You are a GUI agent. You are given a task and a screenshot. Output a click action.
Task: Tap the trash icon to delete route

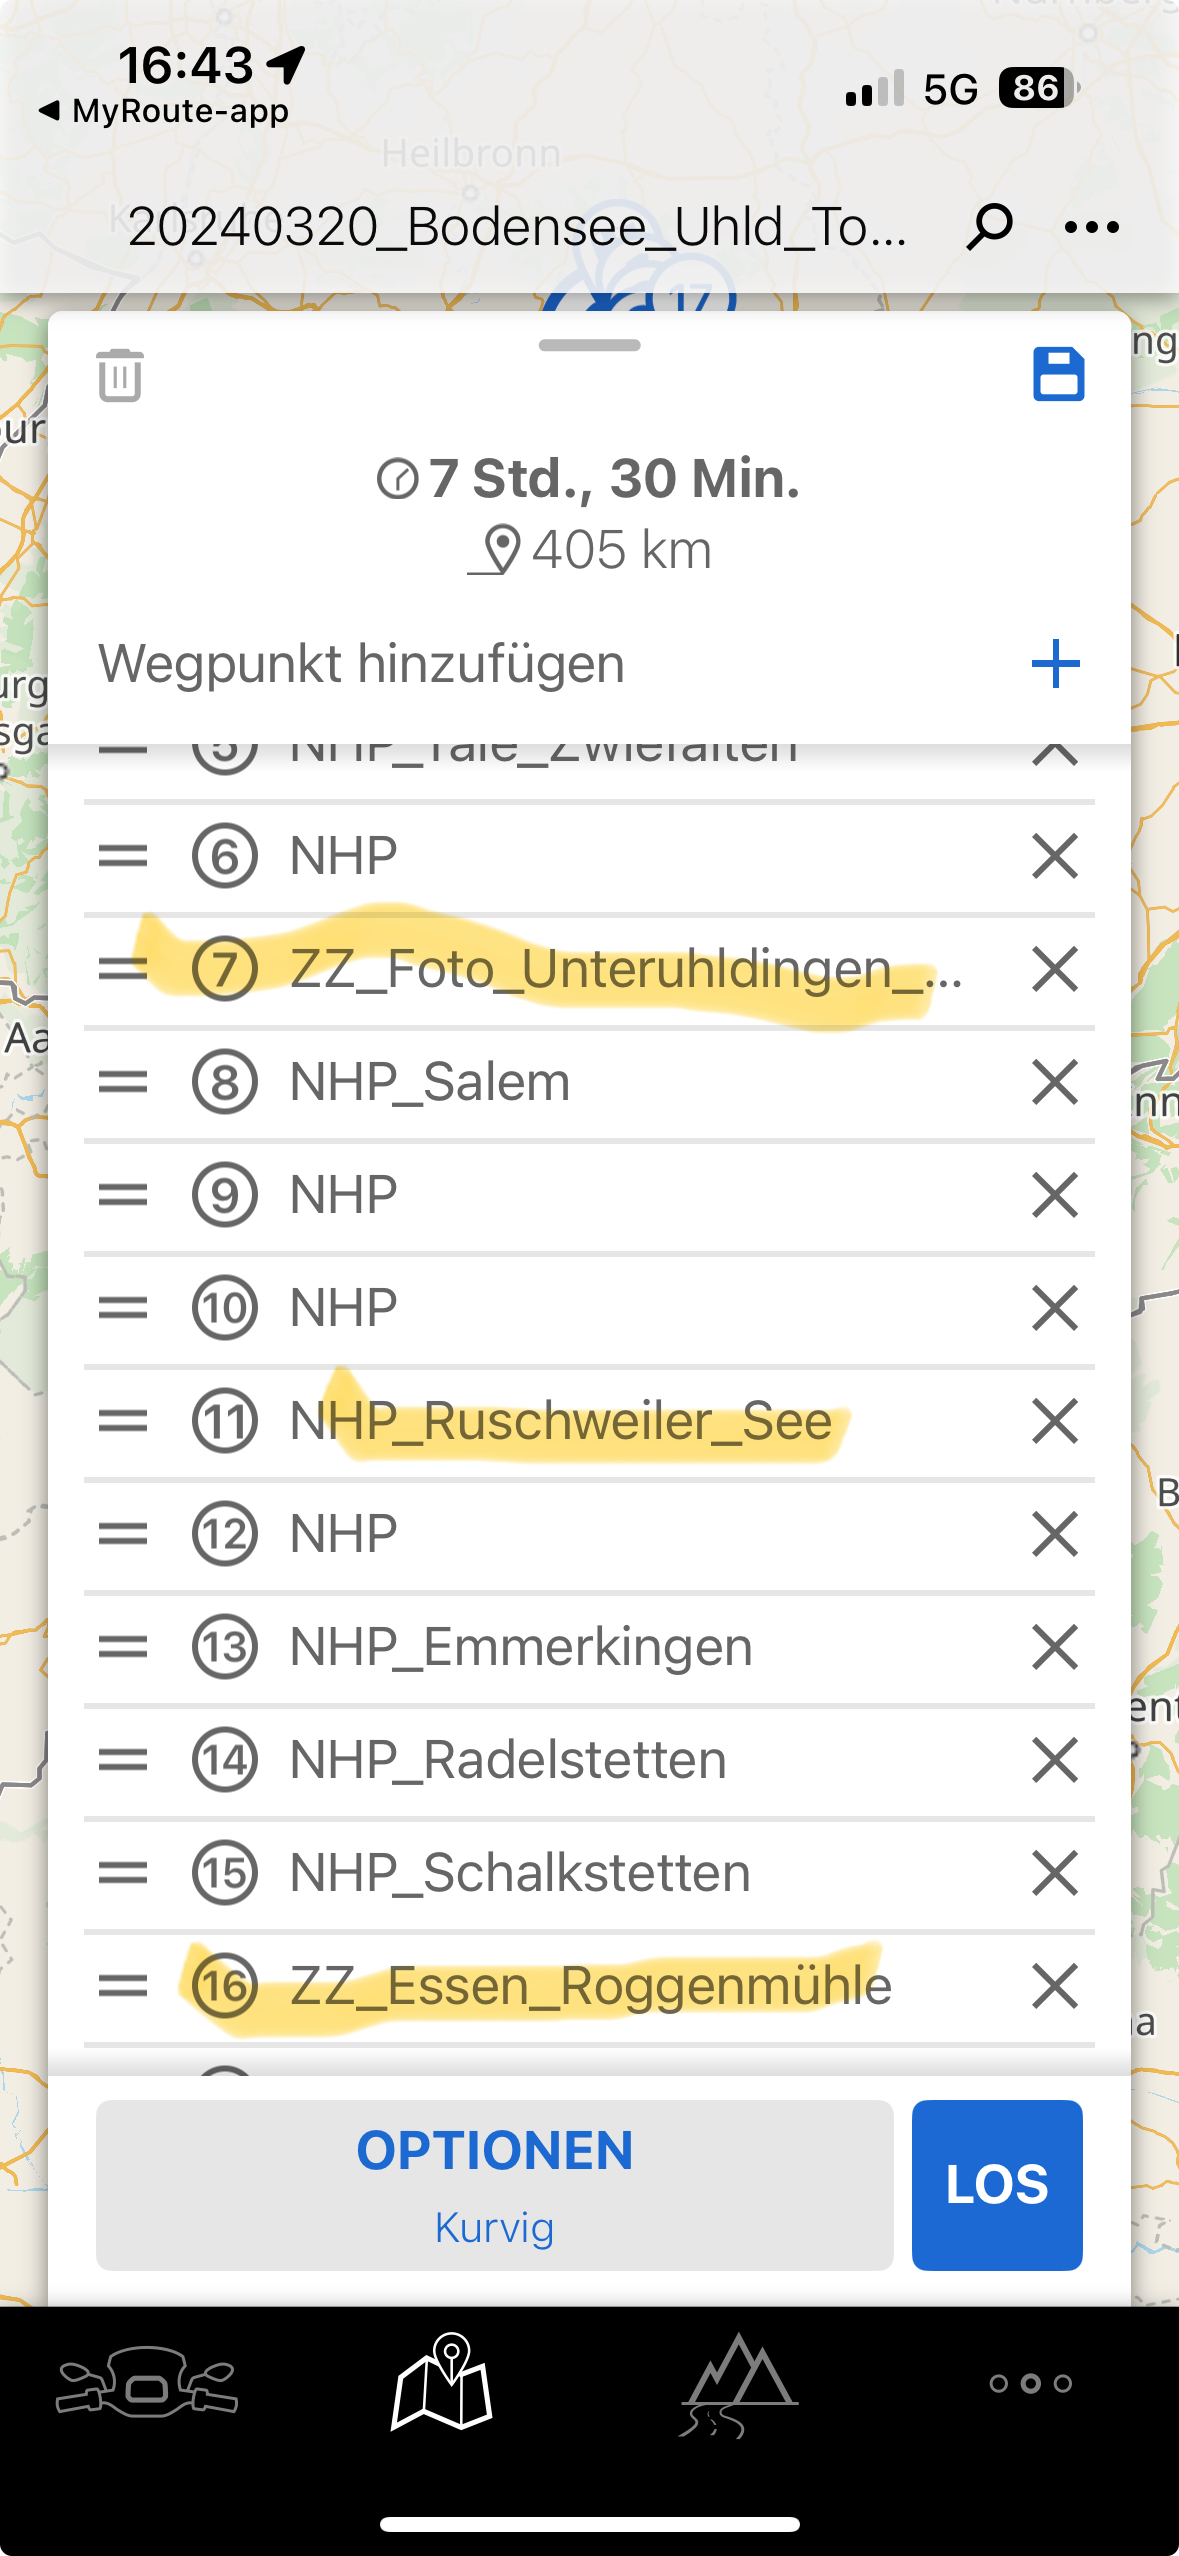120,376
